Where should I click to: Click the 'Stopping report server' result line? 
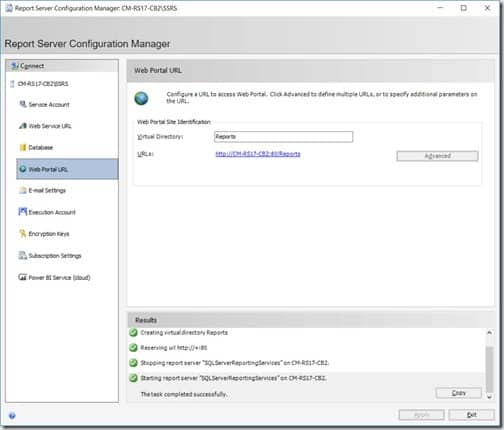(235, 363)
